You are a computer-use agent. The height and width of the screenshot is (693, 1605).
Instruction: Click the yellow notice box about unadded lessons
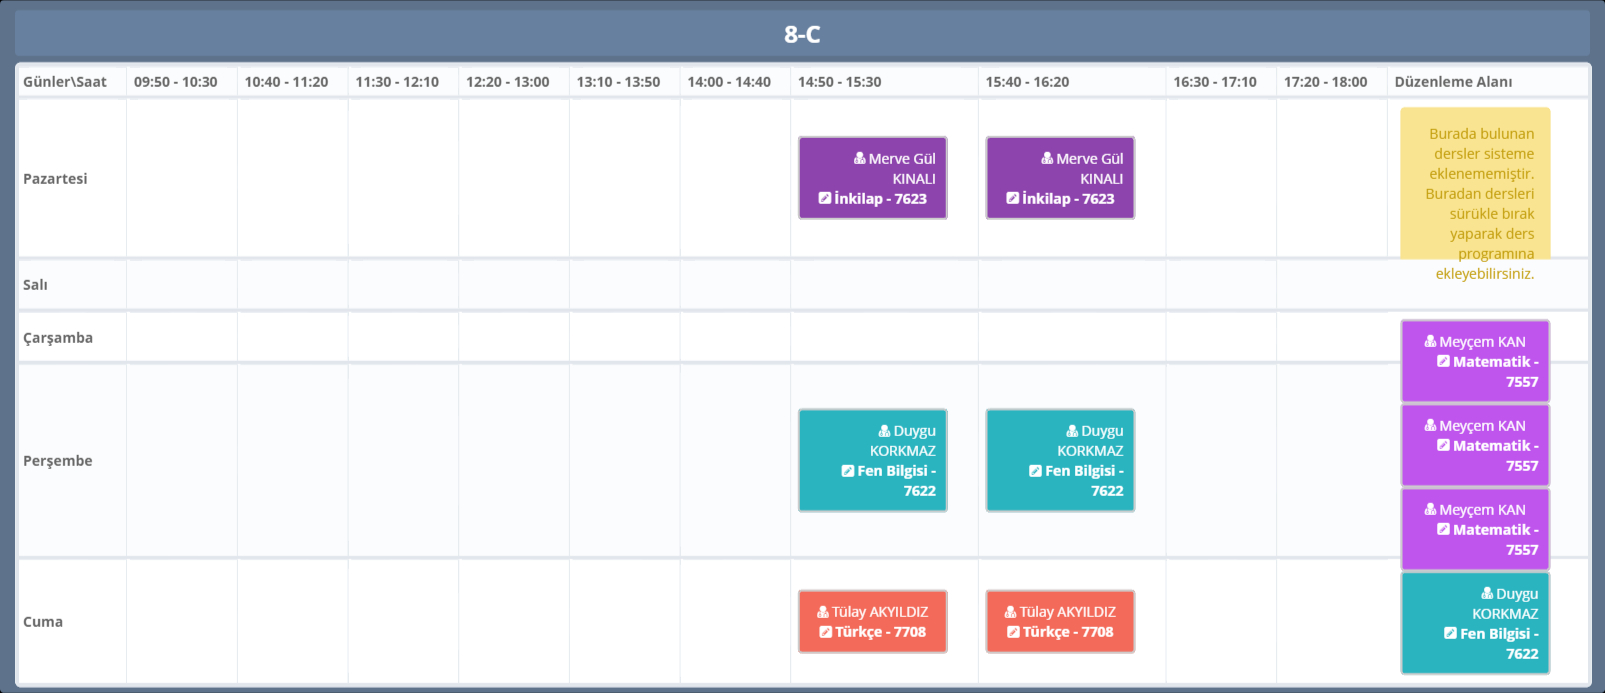1475,190
